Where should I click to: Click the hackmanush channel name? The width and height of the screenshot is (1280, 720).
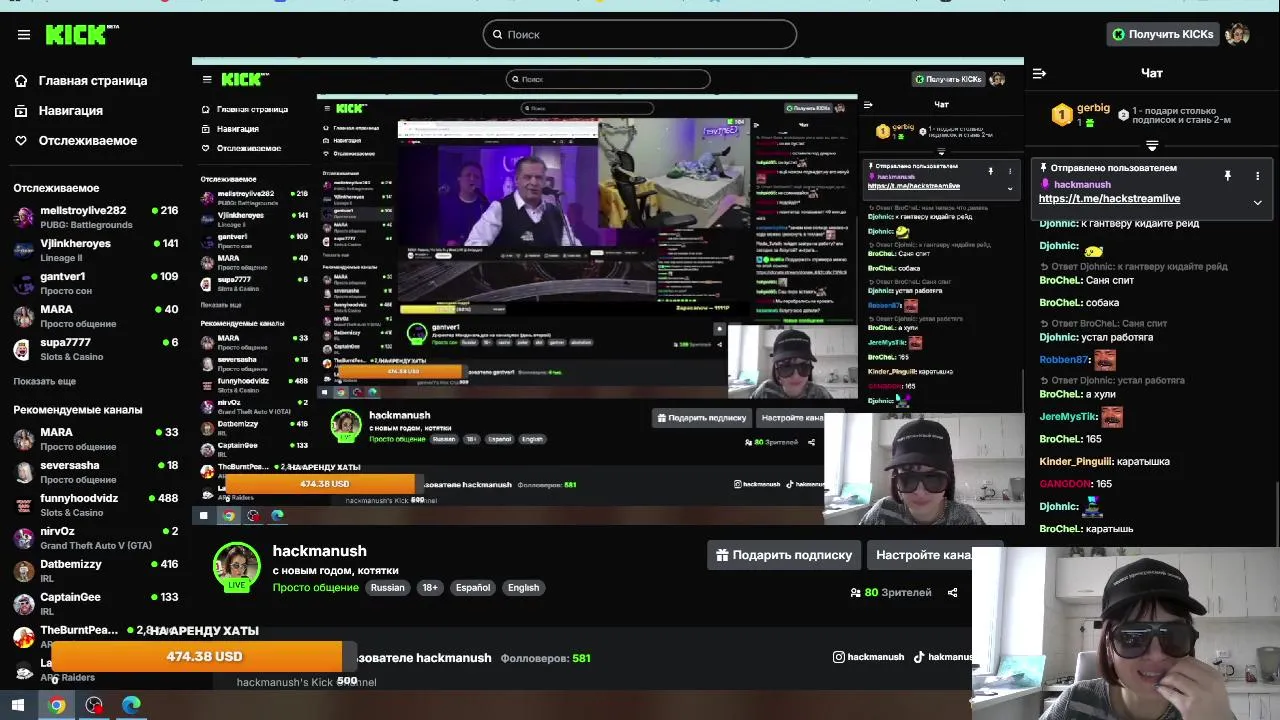pyautogui.click(x=319, y=551)
